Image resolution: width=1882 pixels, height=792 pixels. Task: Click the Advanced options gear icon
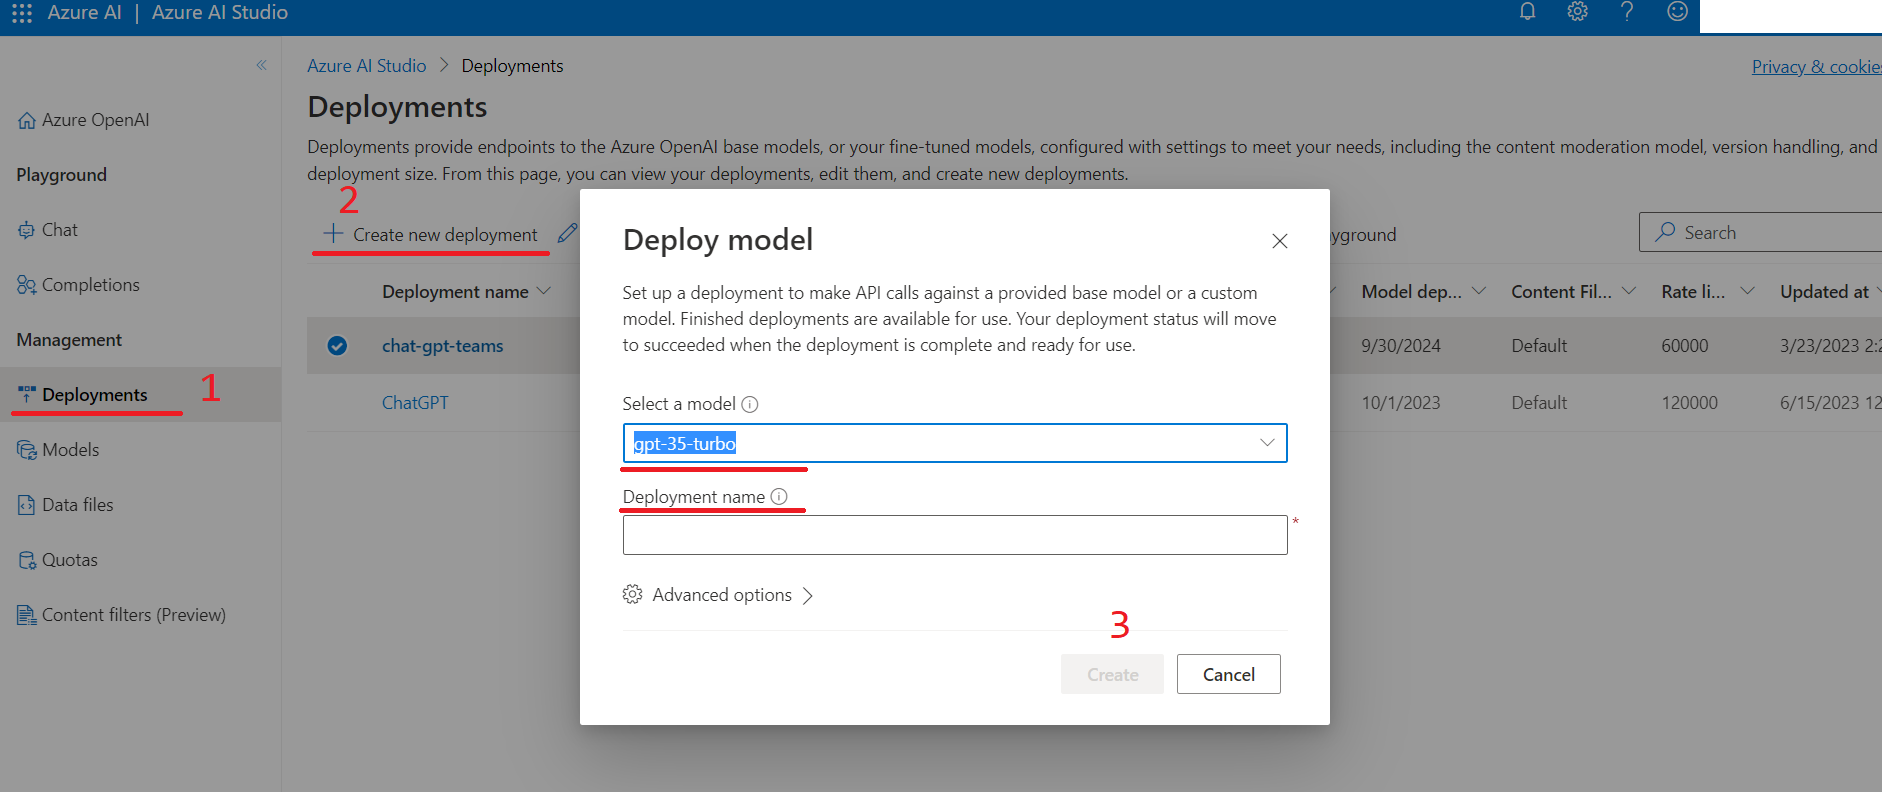coord(632,594)
